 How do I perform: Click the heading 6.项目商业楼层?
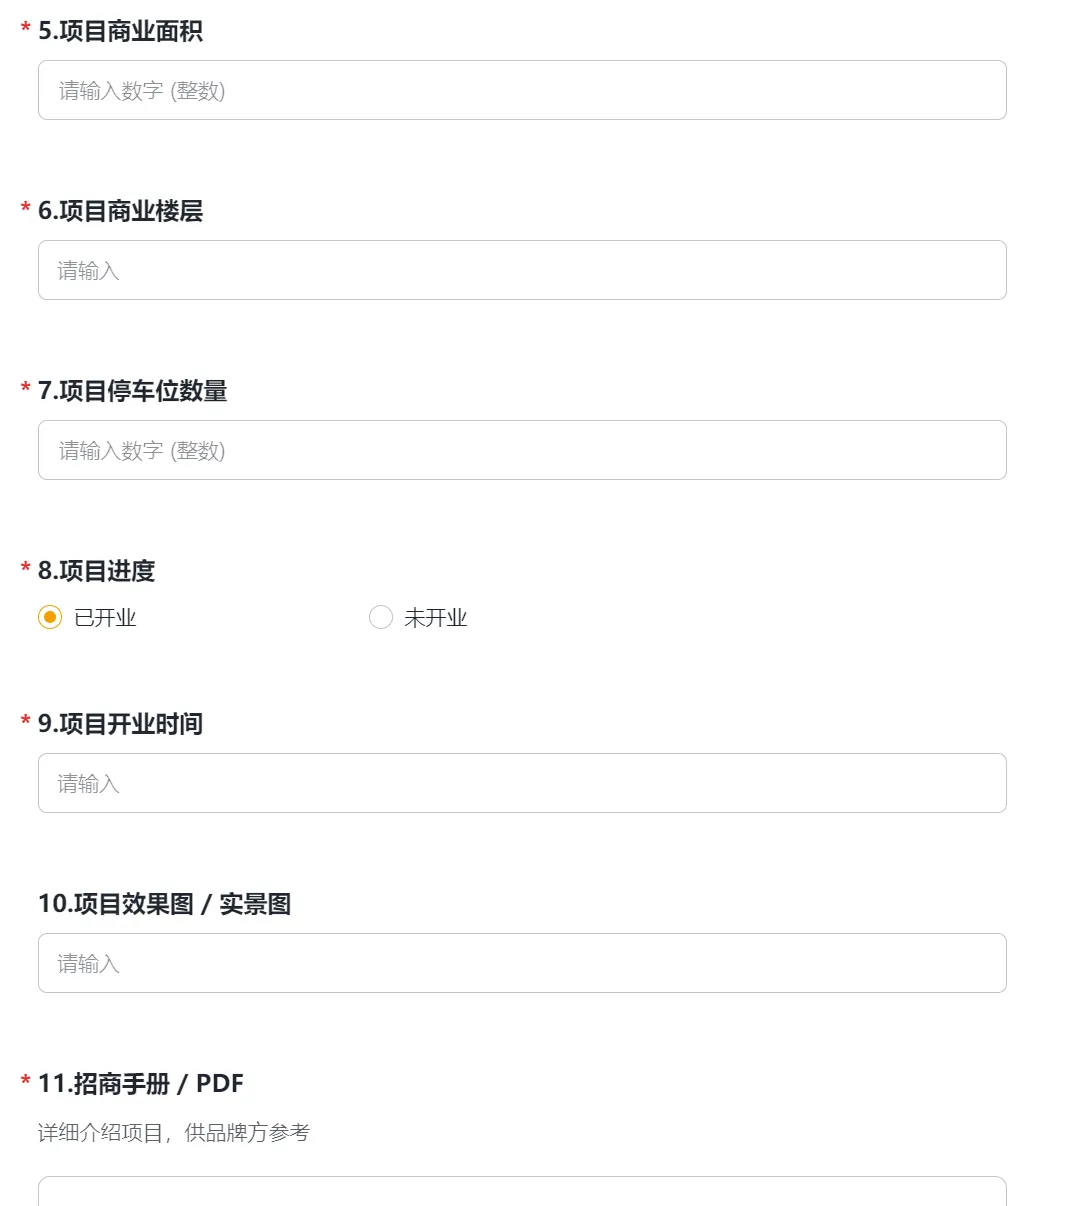click(x=120, y=211)
